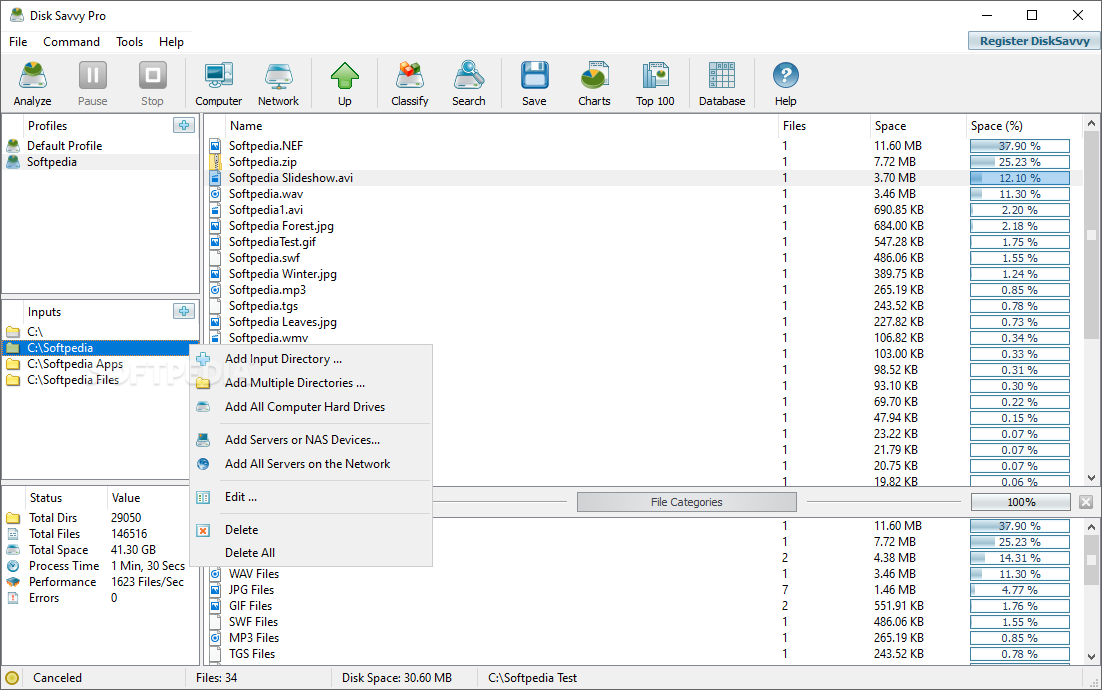Select the Softpedia Forest.jpg row
The height and width of the screenshot is (690, 1102).
[x=644, y=226]
